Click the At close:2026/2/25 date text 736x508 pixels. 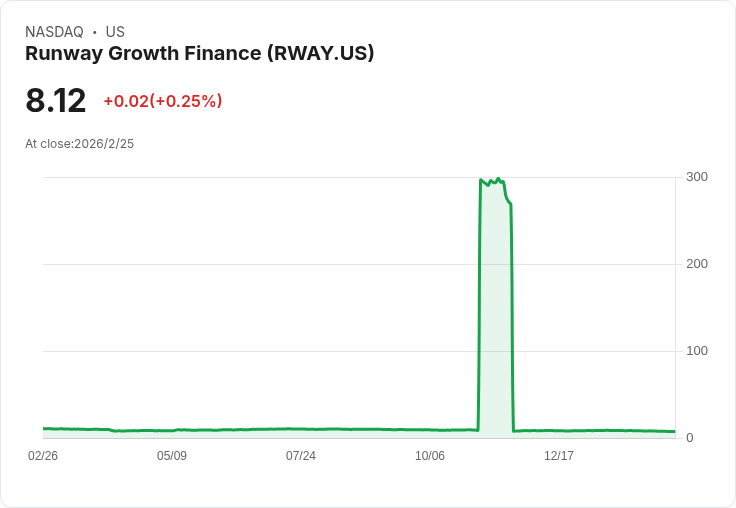point(79,144)
